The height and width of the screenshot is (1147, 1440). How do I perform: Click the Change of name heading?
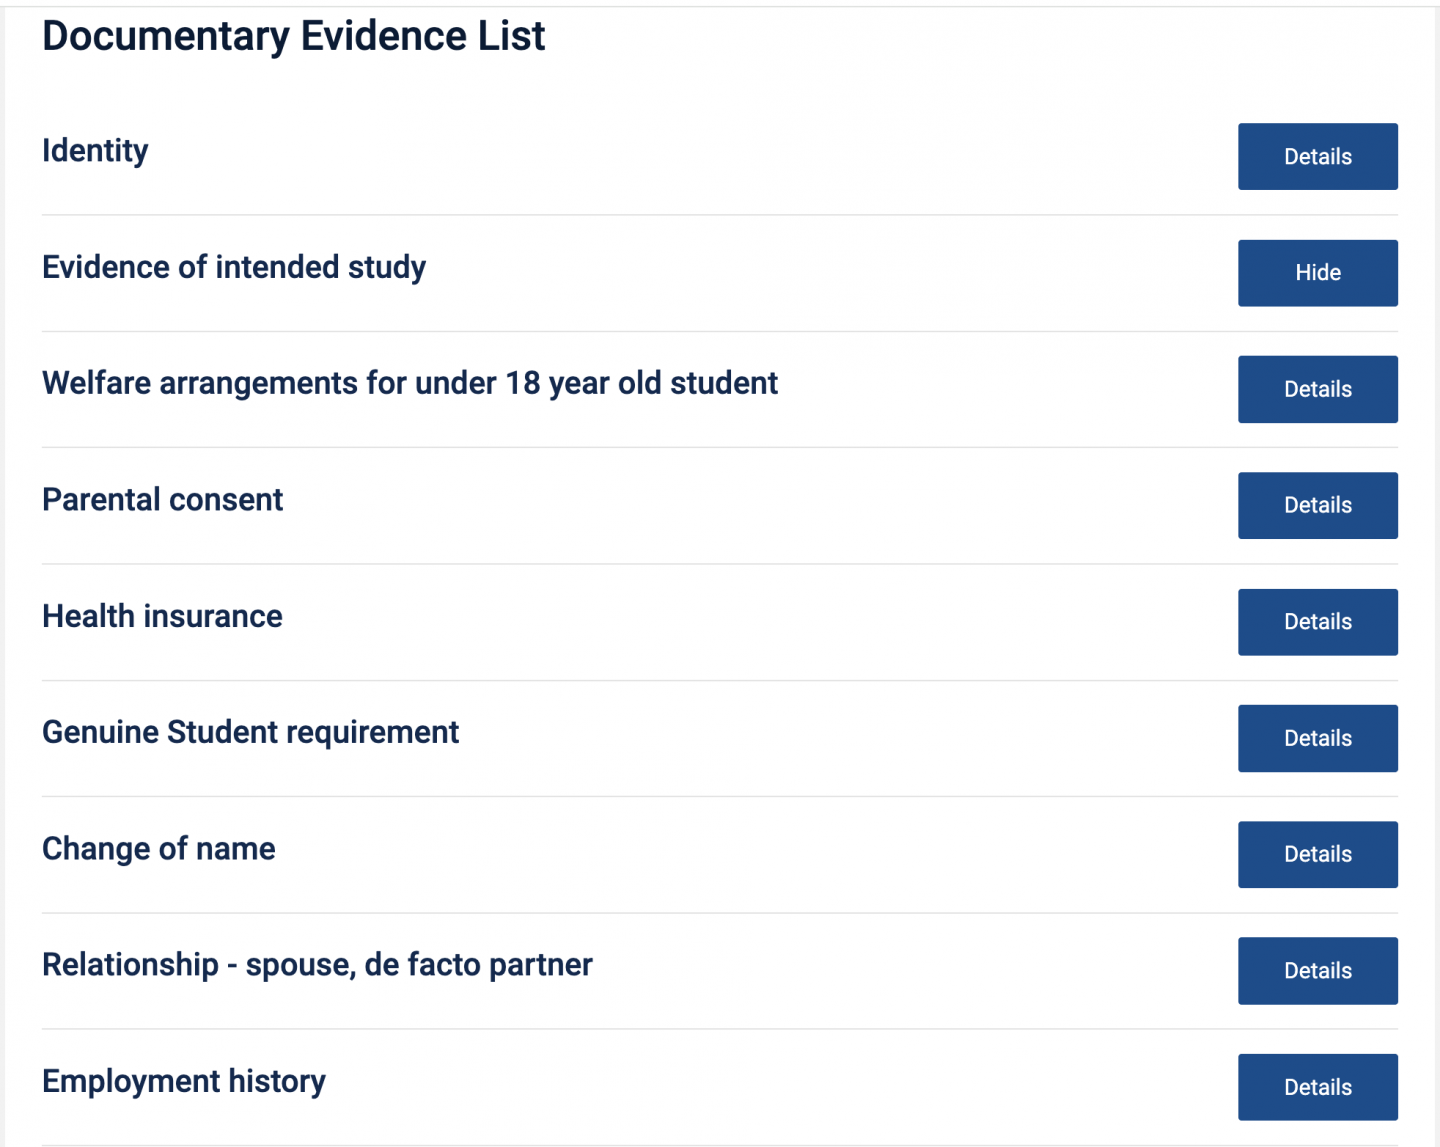tap(158, 849)
